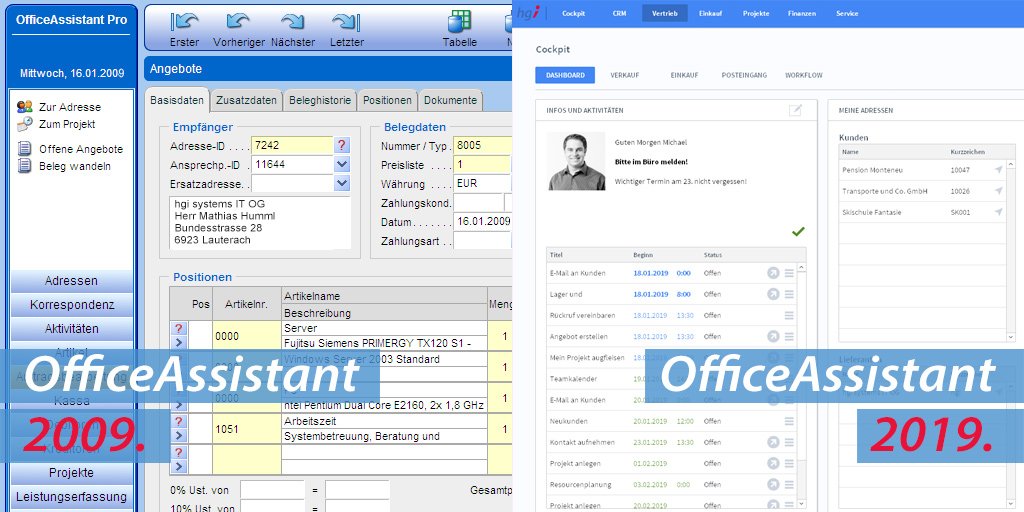Go to first record with Erster
The width and height of the screenshot is (1024, 512).
pyautogui.click(x=184, y=29)
